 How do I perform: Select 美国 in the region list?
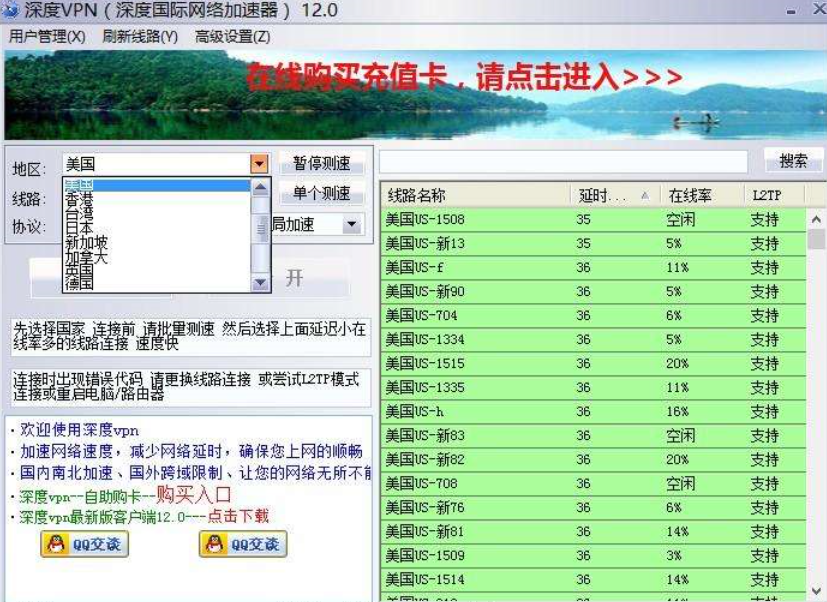(156, 185)
